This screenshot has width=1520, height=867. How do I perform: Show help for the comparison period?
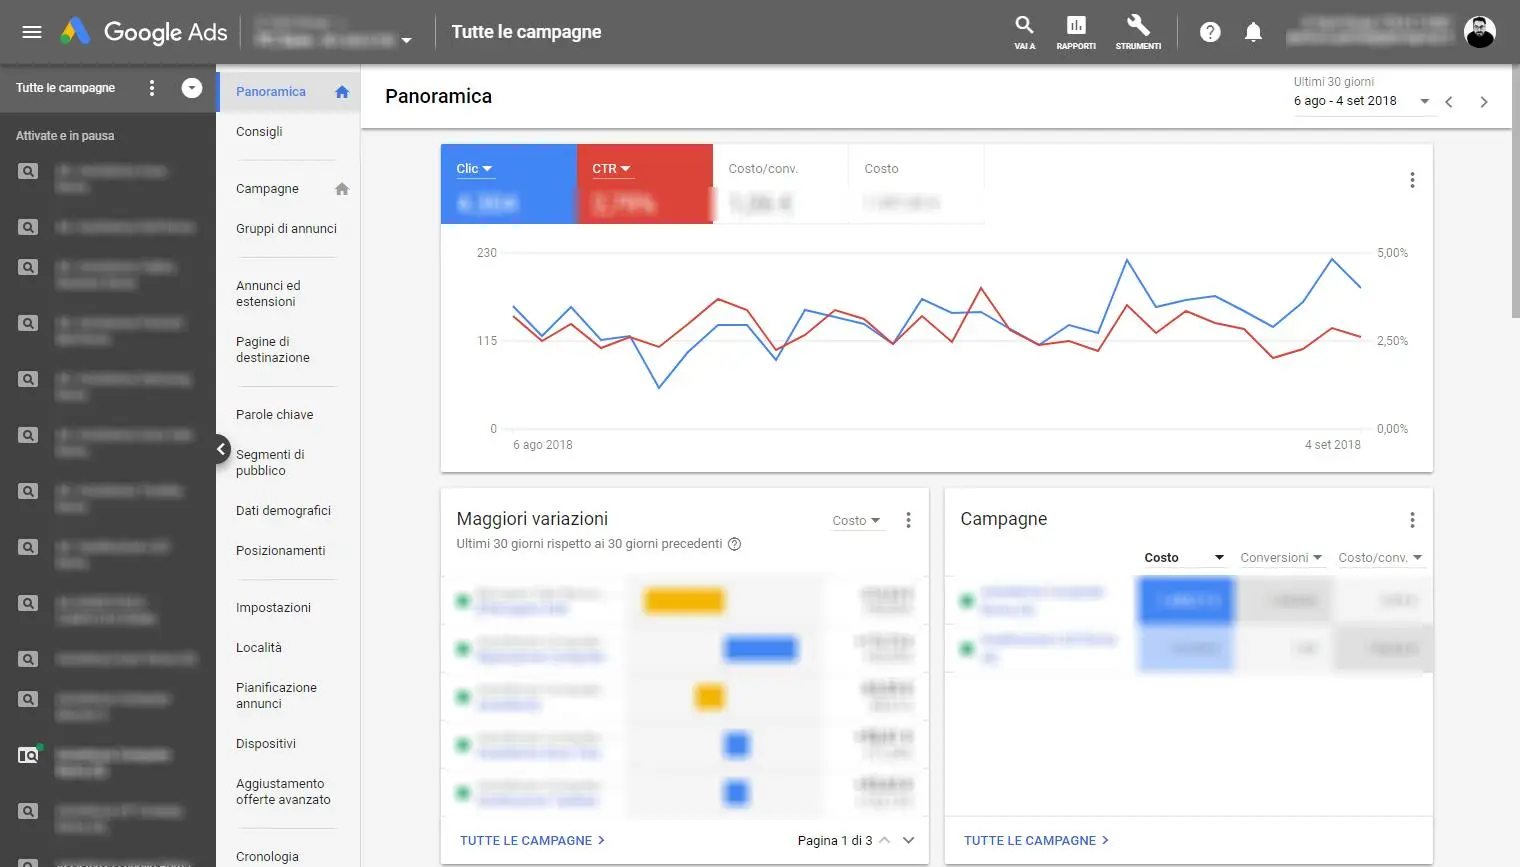tap(735, 544)
